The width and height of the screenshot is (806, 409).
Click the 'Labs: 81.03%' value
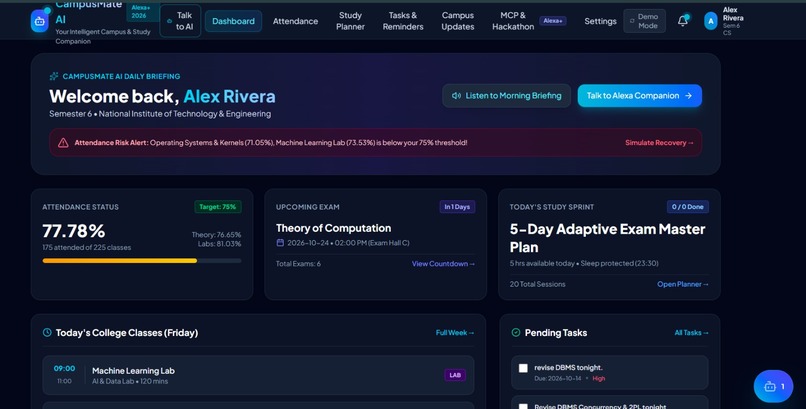tap(219, 244)
